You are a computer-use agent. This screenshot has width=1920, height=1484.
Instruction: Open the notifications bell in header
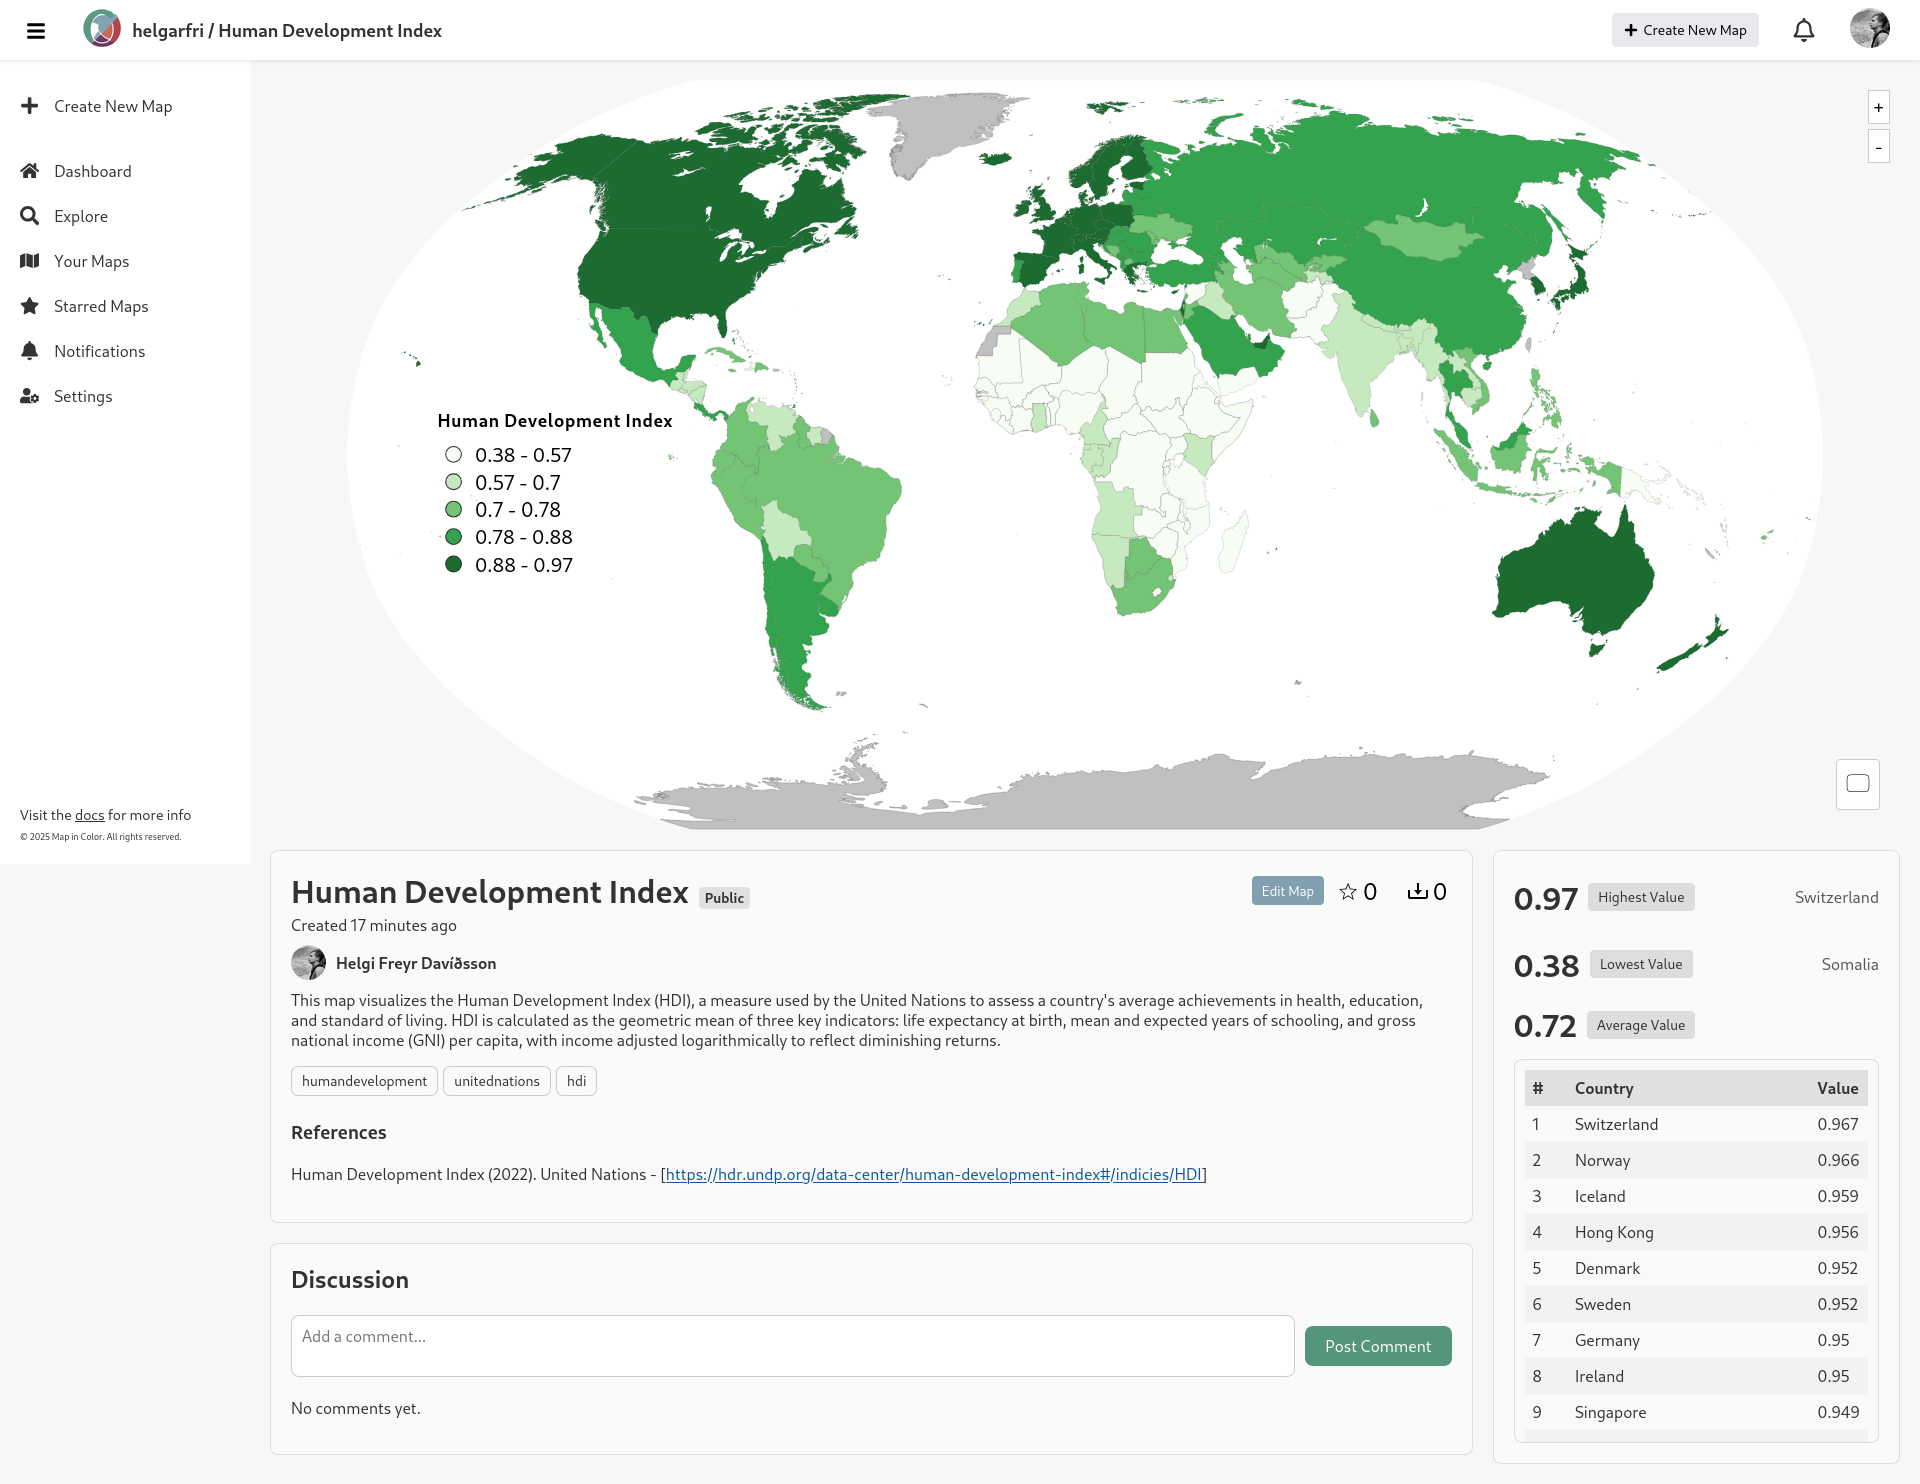[1803, 31]
